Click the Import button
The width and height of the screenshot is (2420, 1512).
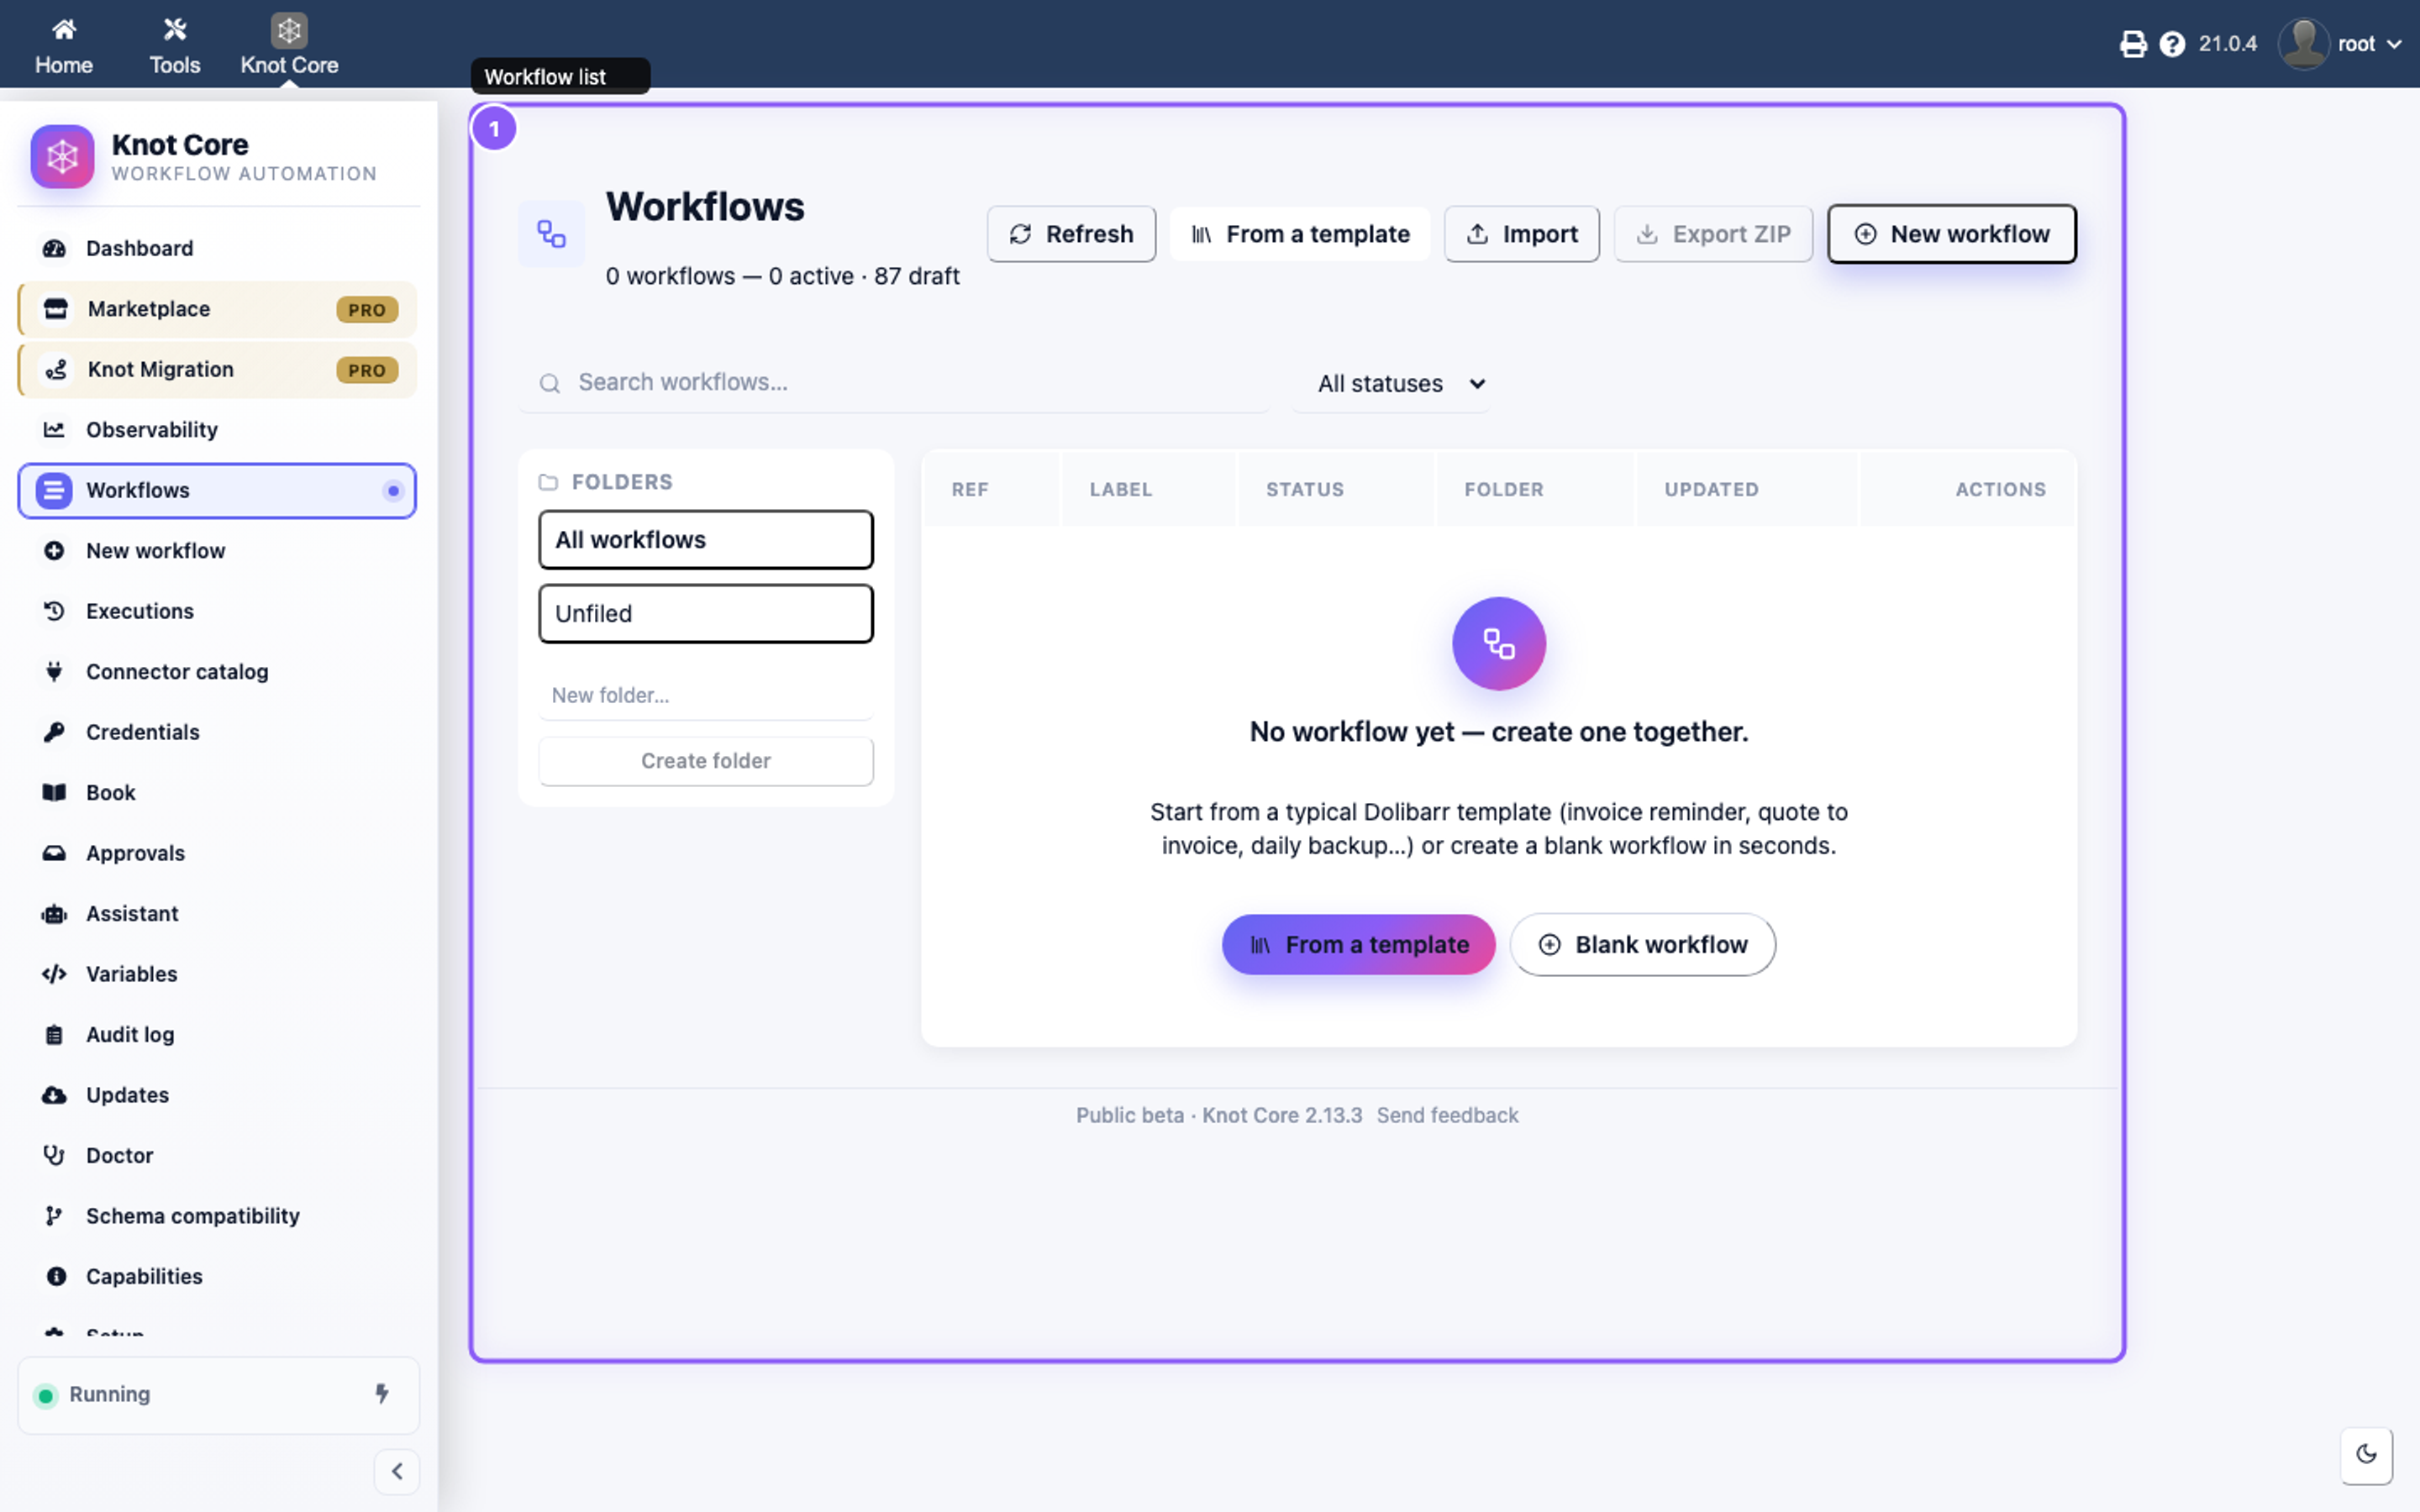pyautogui.click(x=1521, y=234)
